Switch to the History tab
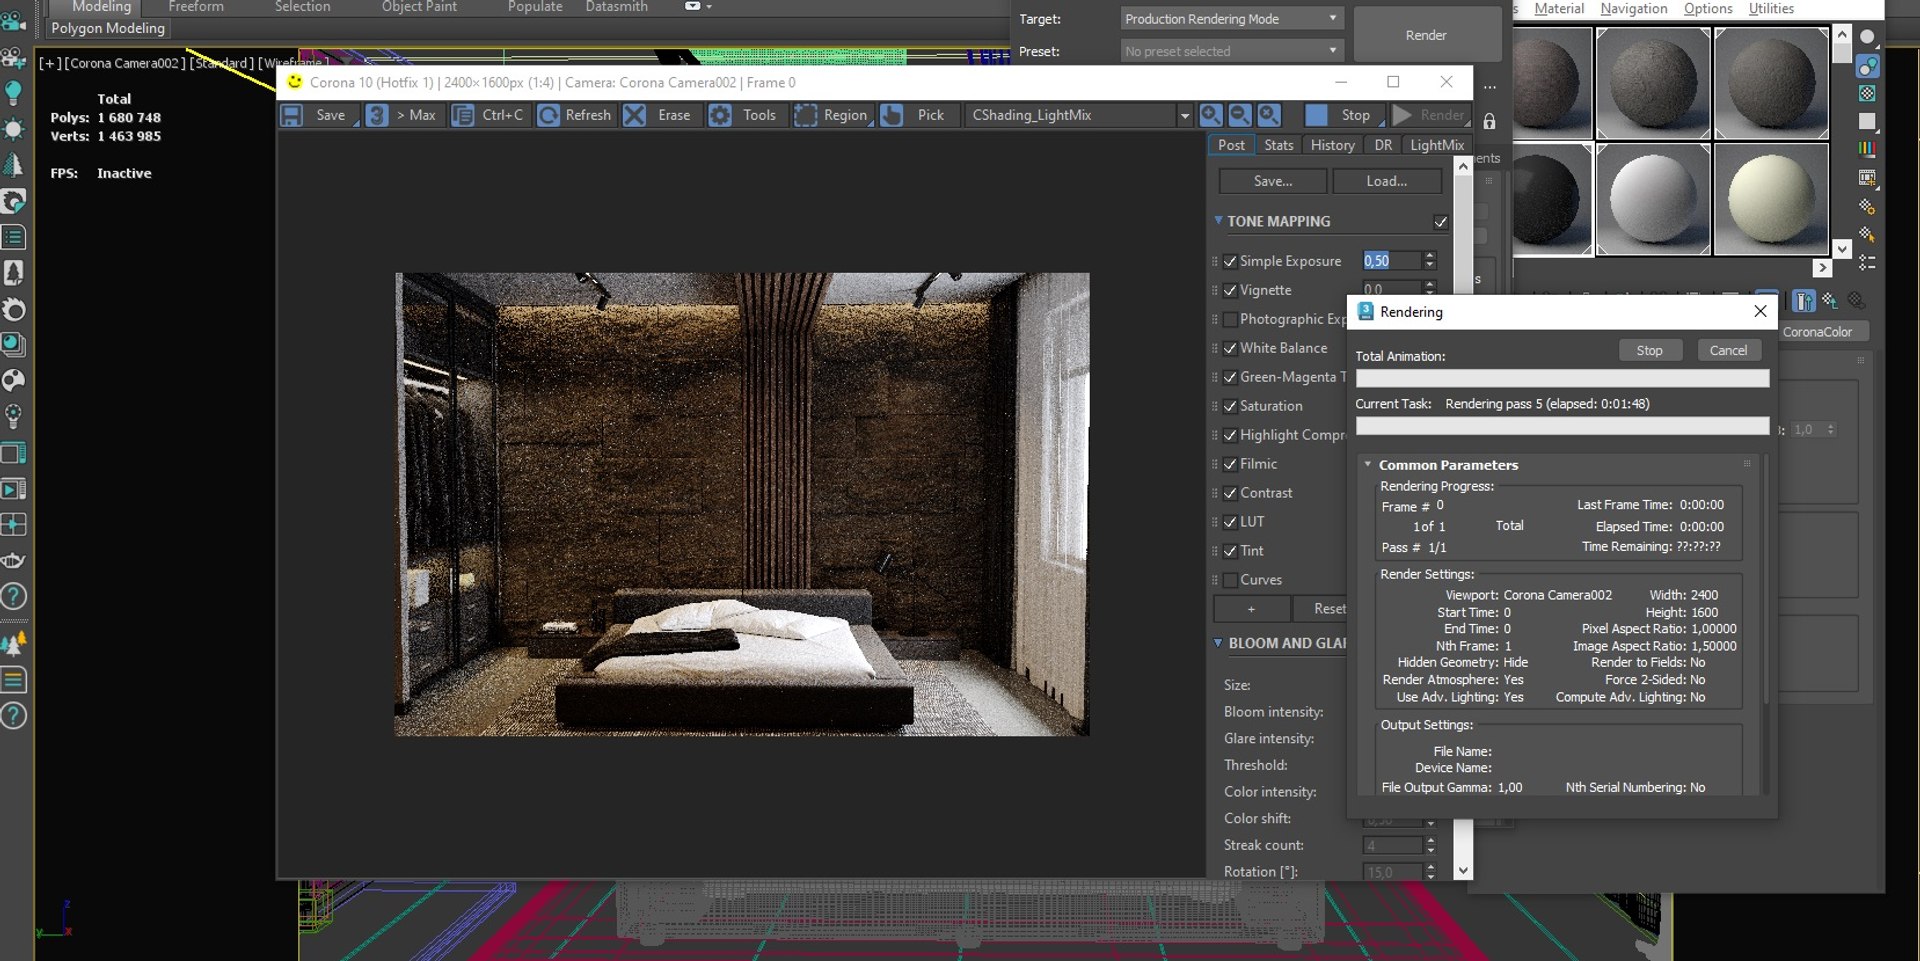Viewport: 1920px width, 961px height. click(1332, 145)
